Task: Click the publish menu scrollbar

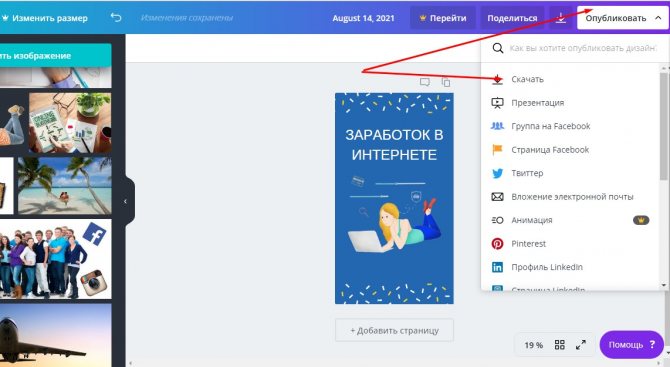Action: pyautogui.click(x=664, y=126)
